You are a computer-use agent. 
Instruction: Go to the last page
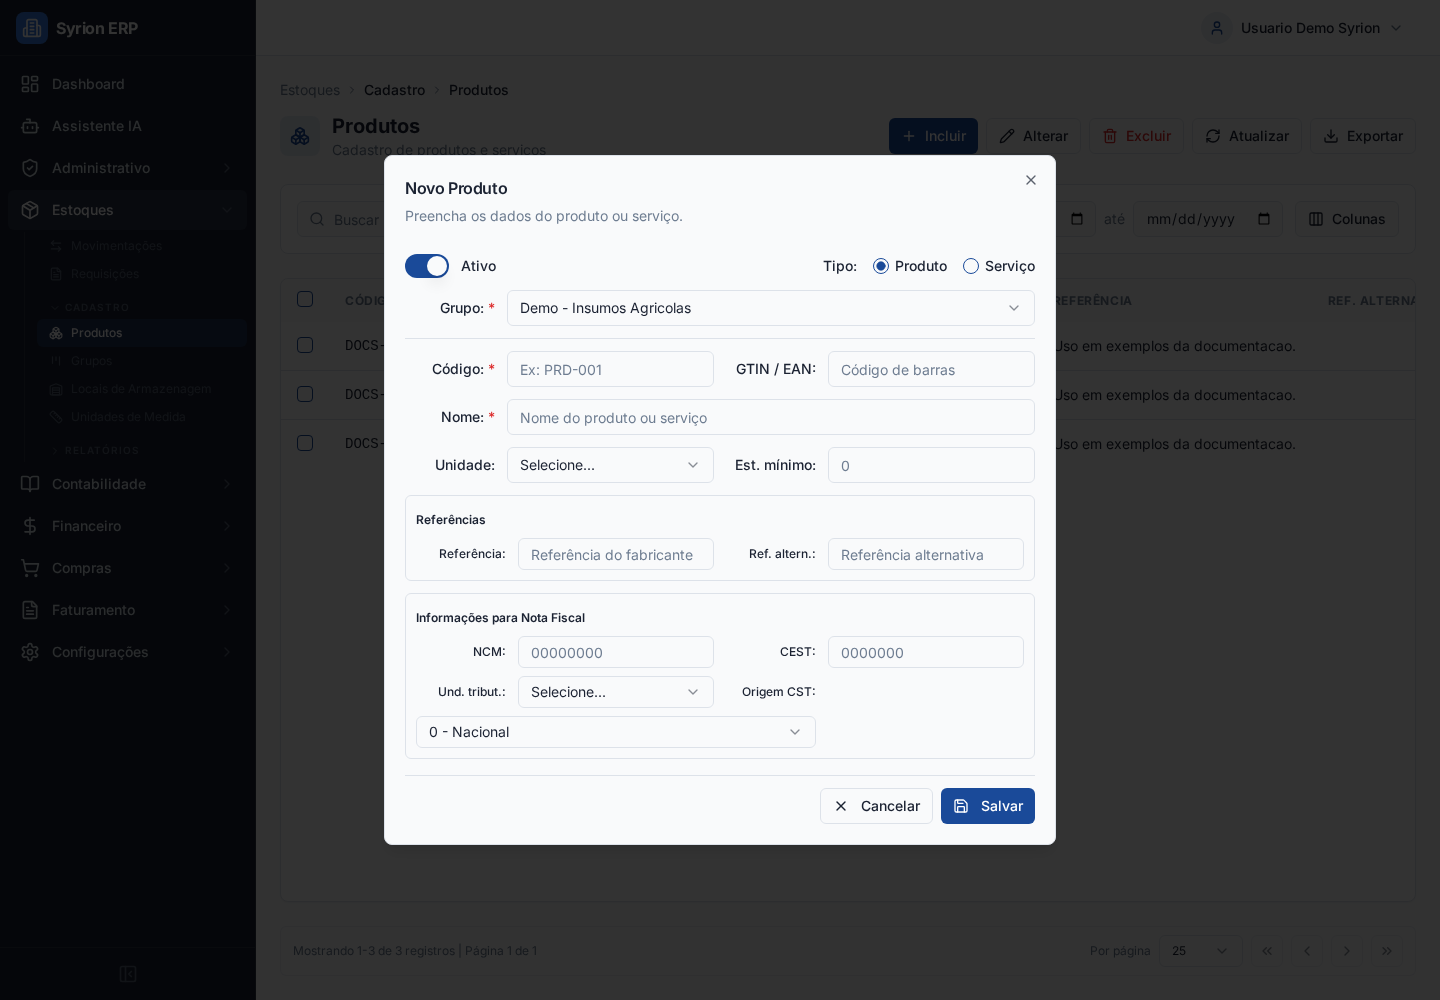pos(1387,951)
